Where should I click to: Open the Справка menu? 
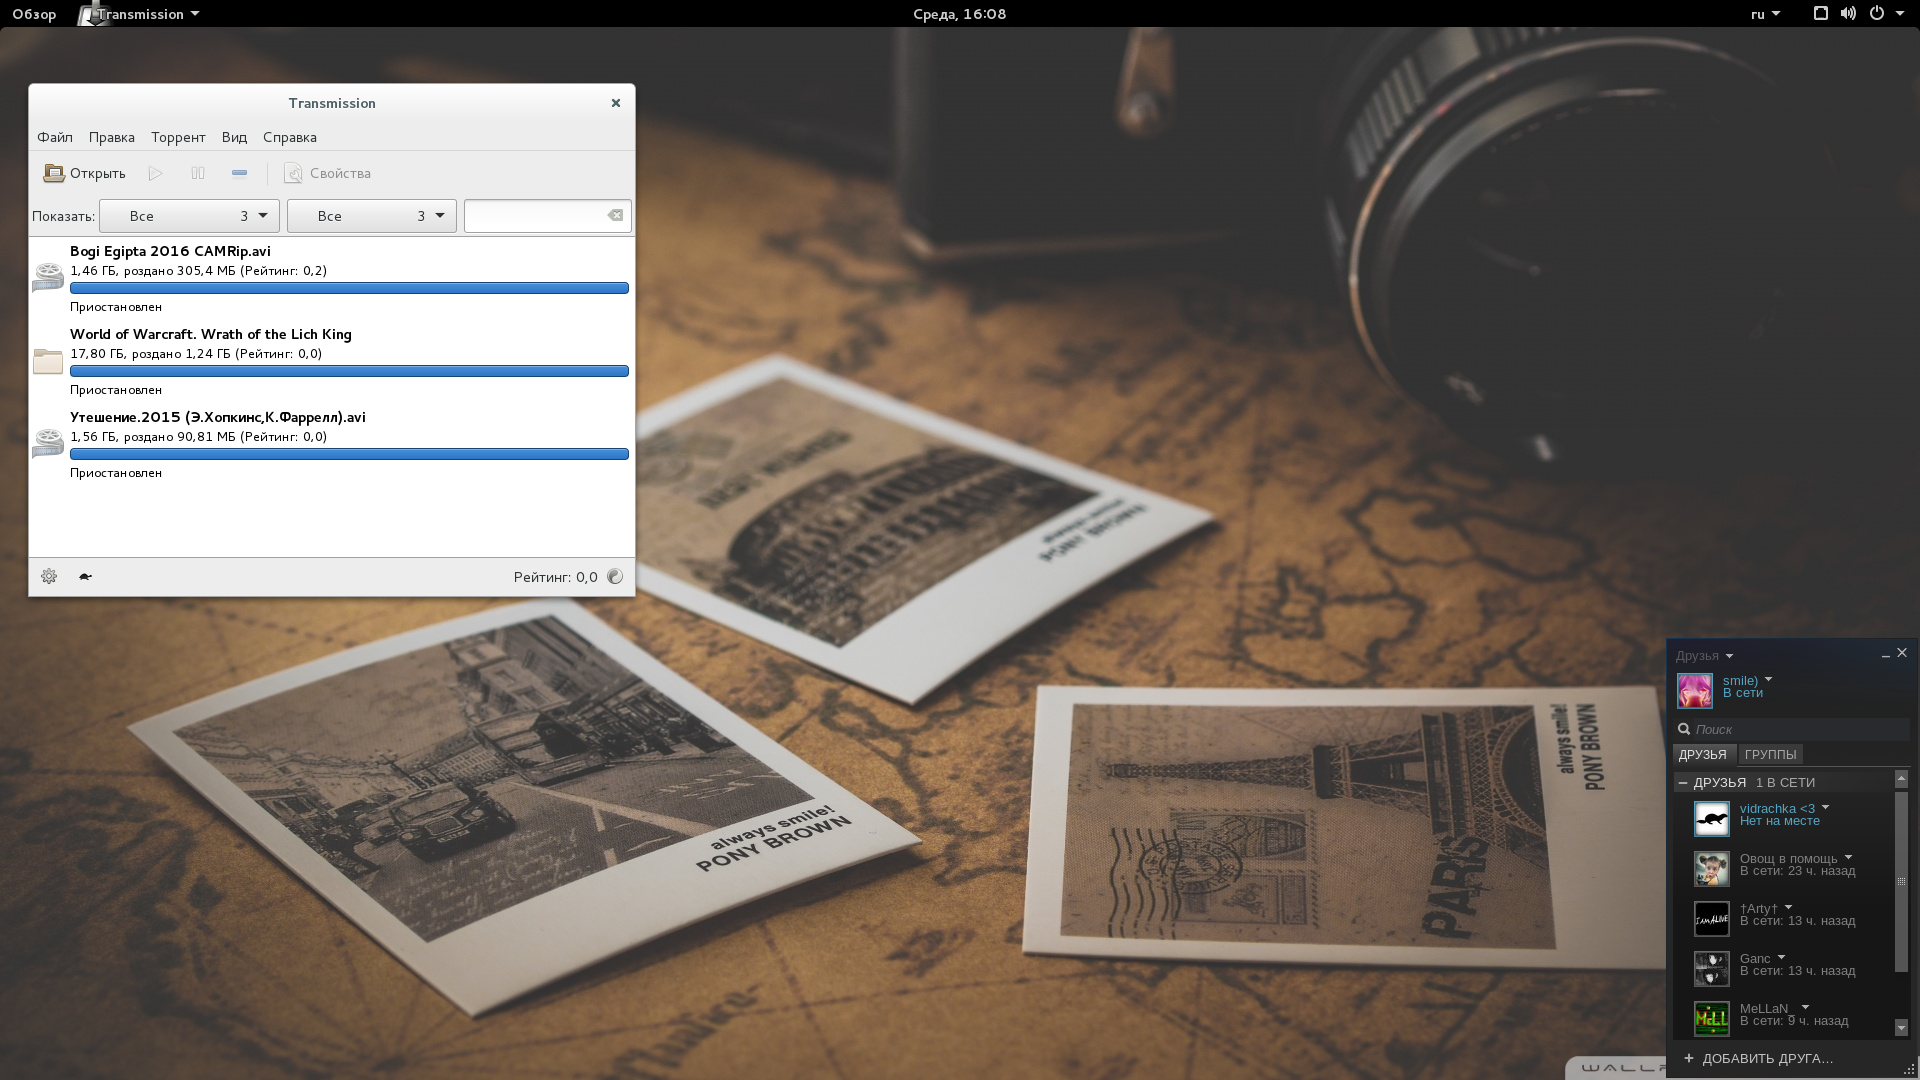click(290, 137)
